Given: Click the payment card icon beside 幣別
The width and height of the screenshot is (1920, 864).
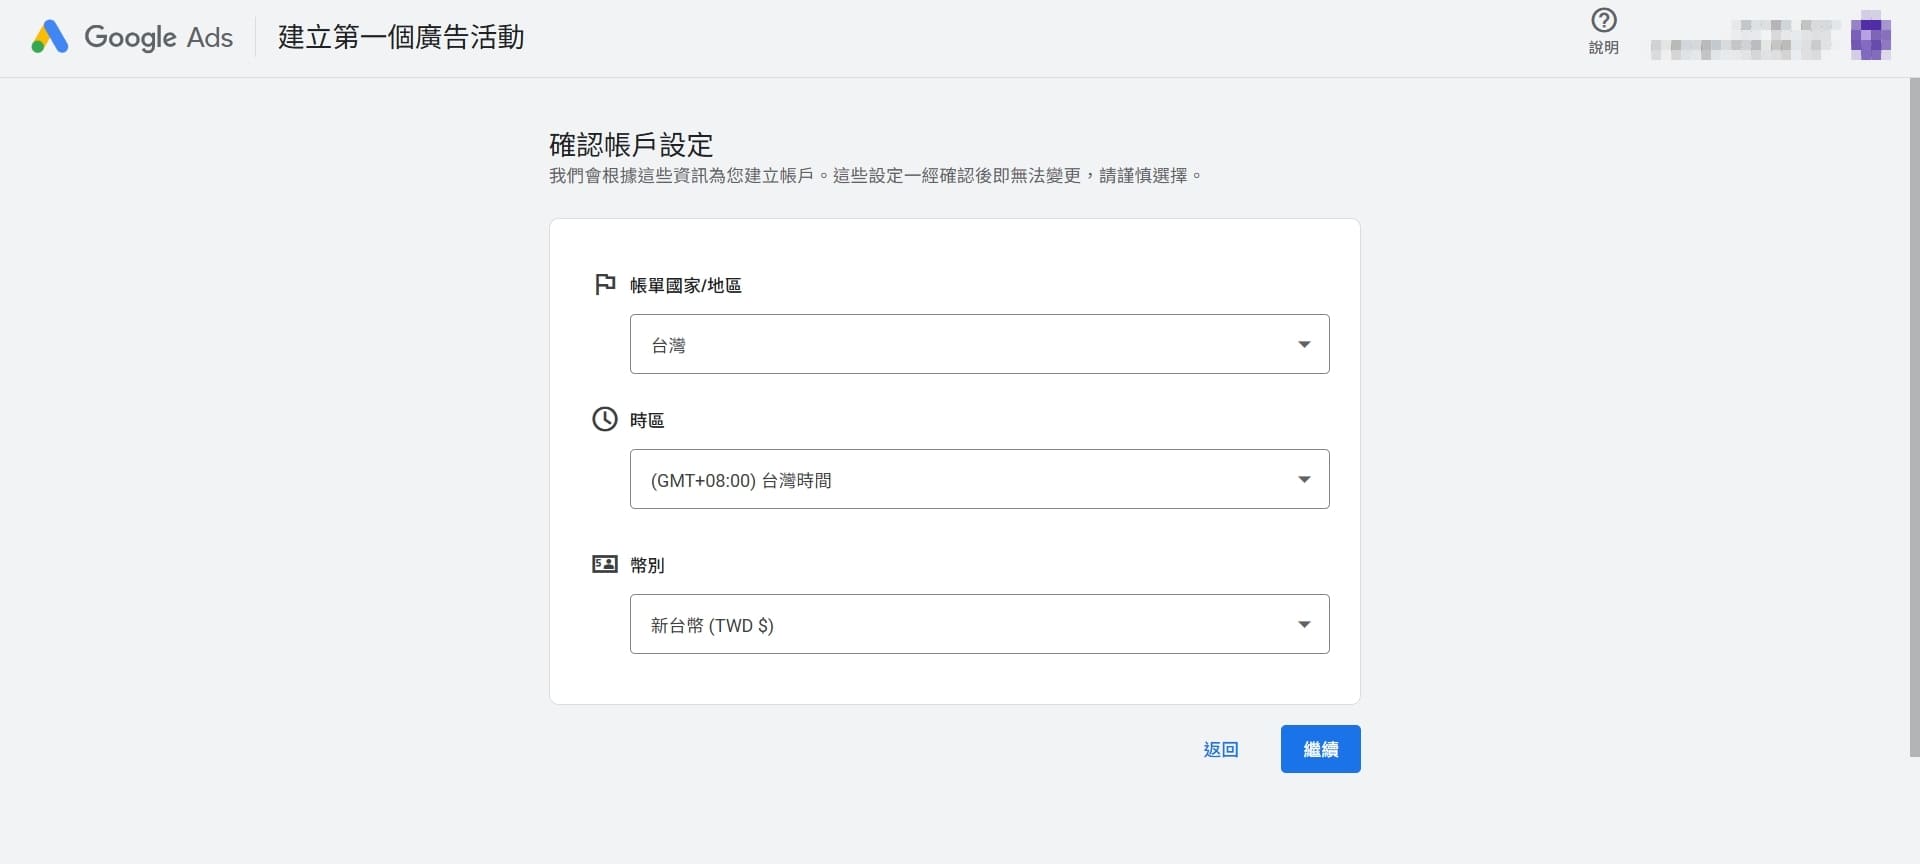Looking at the screenshot, I should click(604, 564).
